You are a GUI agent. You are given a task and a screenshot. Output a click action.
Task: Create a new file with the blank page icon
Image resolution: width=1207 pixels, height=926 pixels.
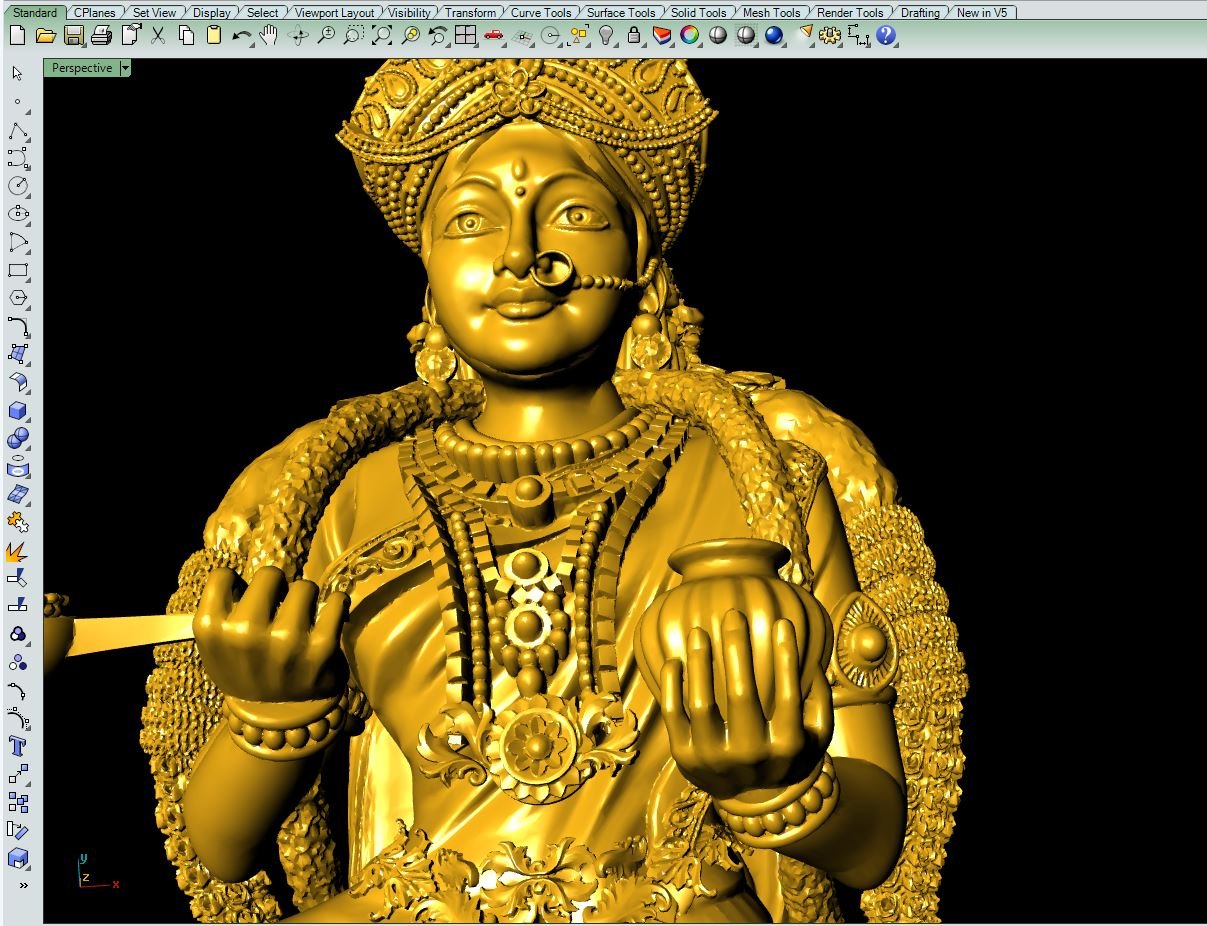pos(17,36)
